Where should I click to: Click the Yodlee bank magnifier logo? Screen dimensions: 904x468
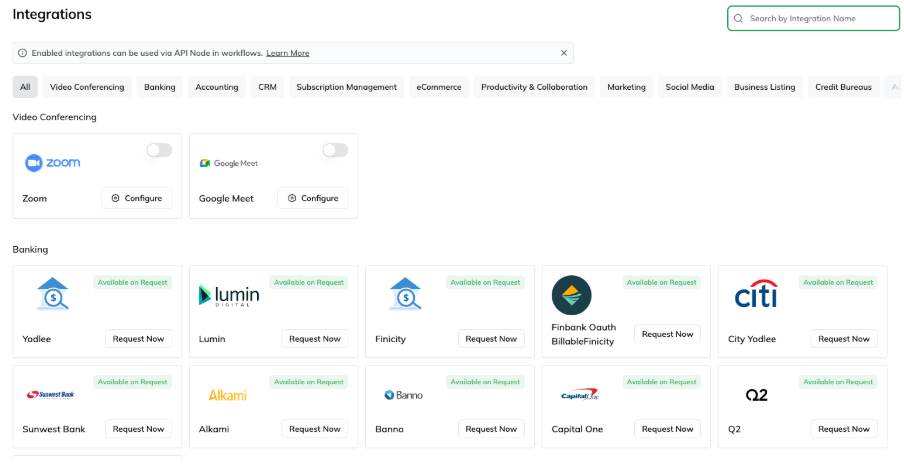tap(52, 293)
